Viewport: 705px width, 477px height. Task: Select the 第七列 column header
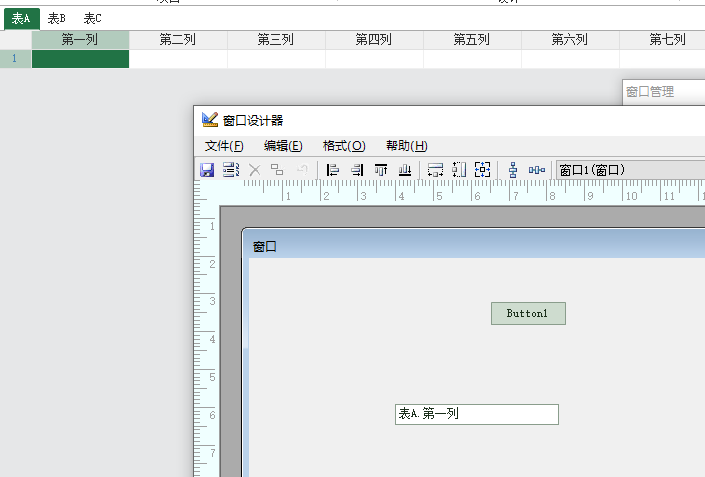coord(662,40)
